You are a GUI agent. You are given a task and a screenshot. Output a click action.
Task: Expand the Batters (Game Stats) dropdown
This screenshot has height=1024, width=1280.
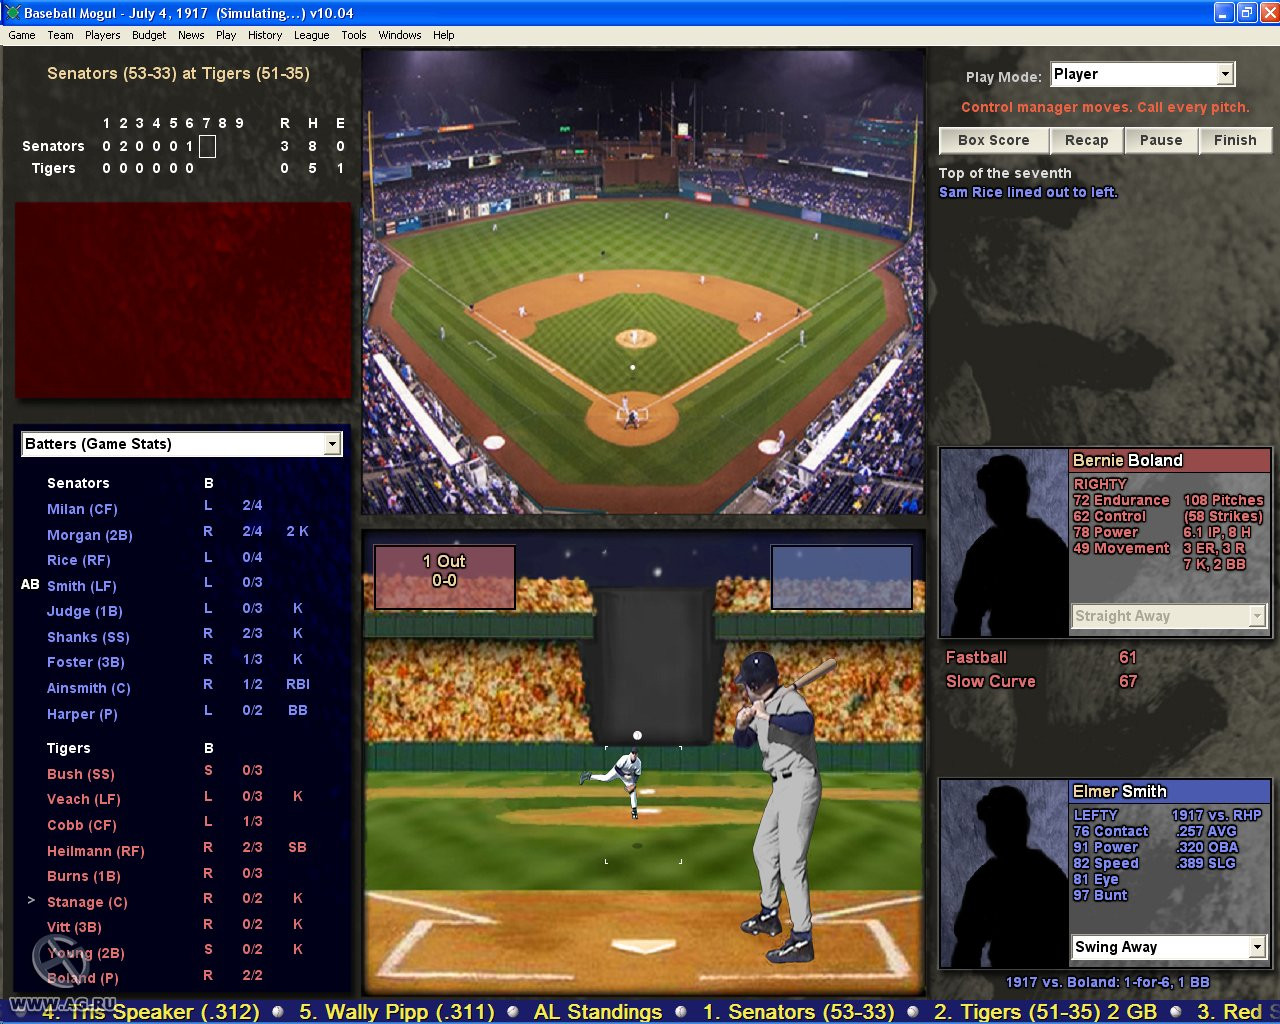332,444
